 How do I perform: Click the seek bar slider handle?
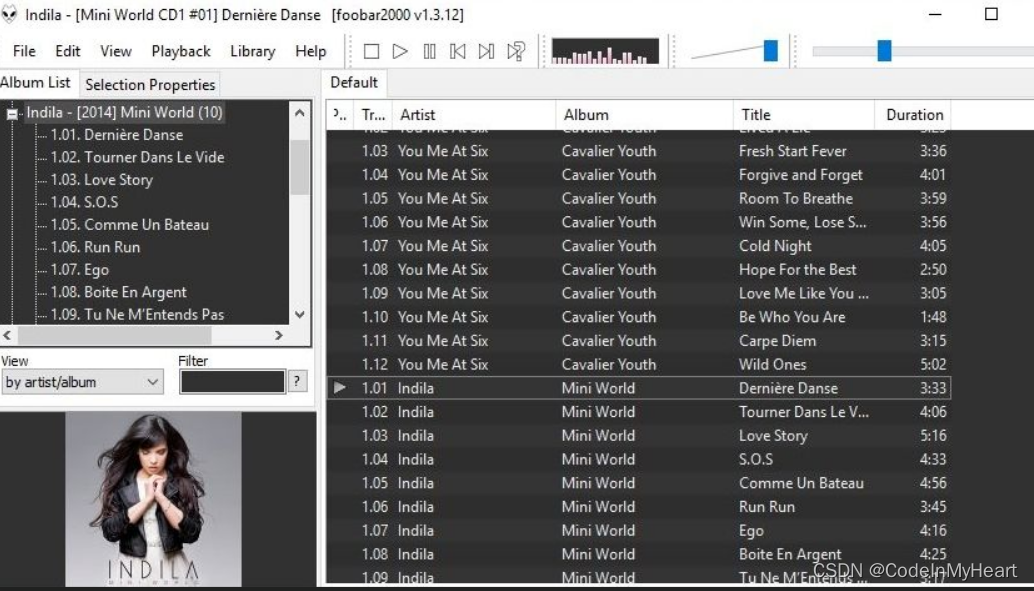tap(884, 51)
